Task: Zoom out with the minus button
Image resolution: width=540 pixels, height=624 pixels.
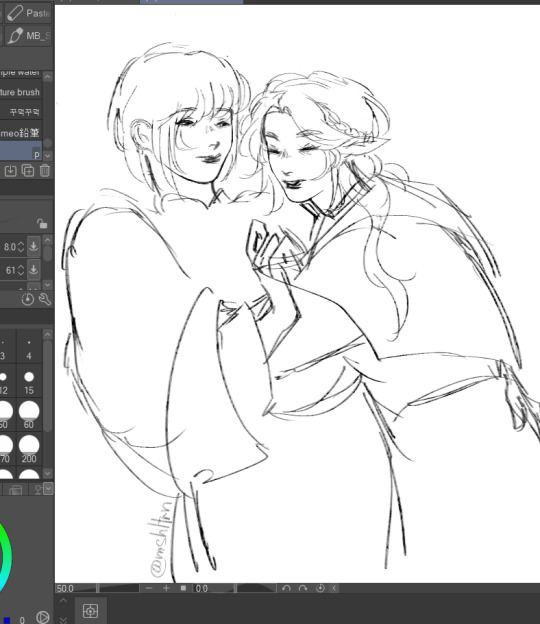Action: [149, 588]
